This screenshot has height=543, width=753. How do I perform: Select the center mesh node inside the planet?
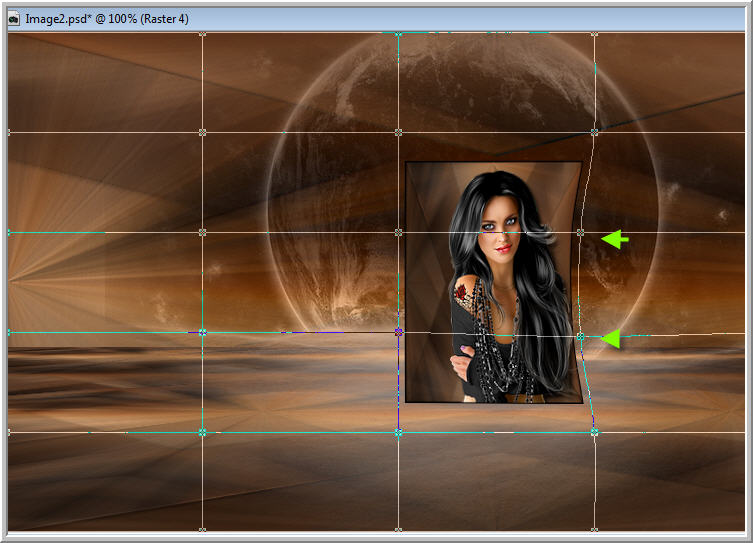(398, 232)
